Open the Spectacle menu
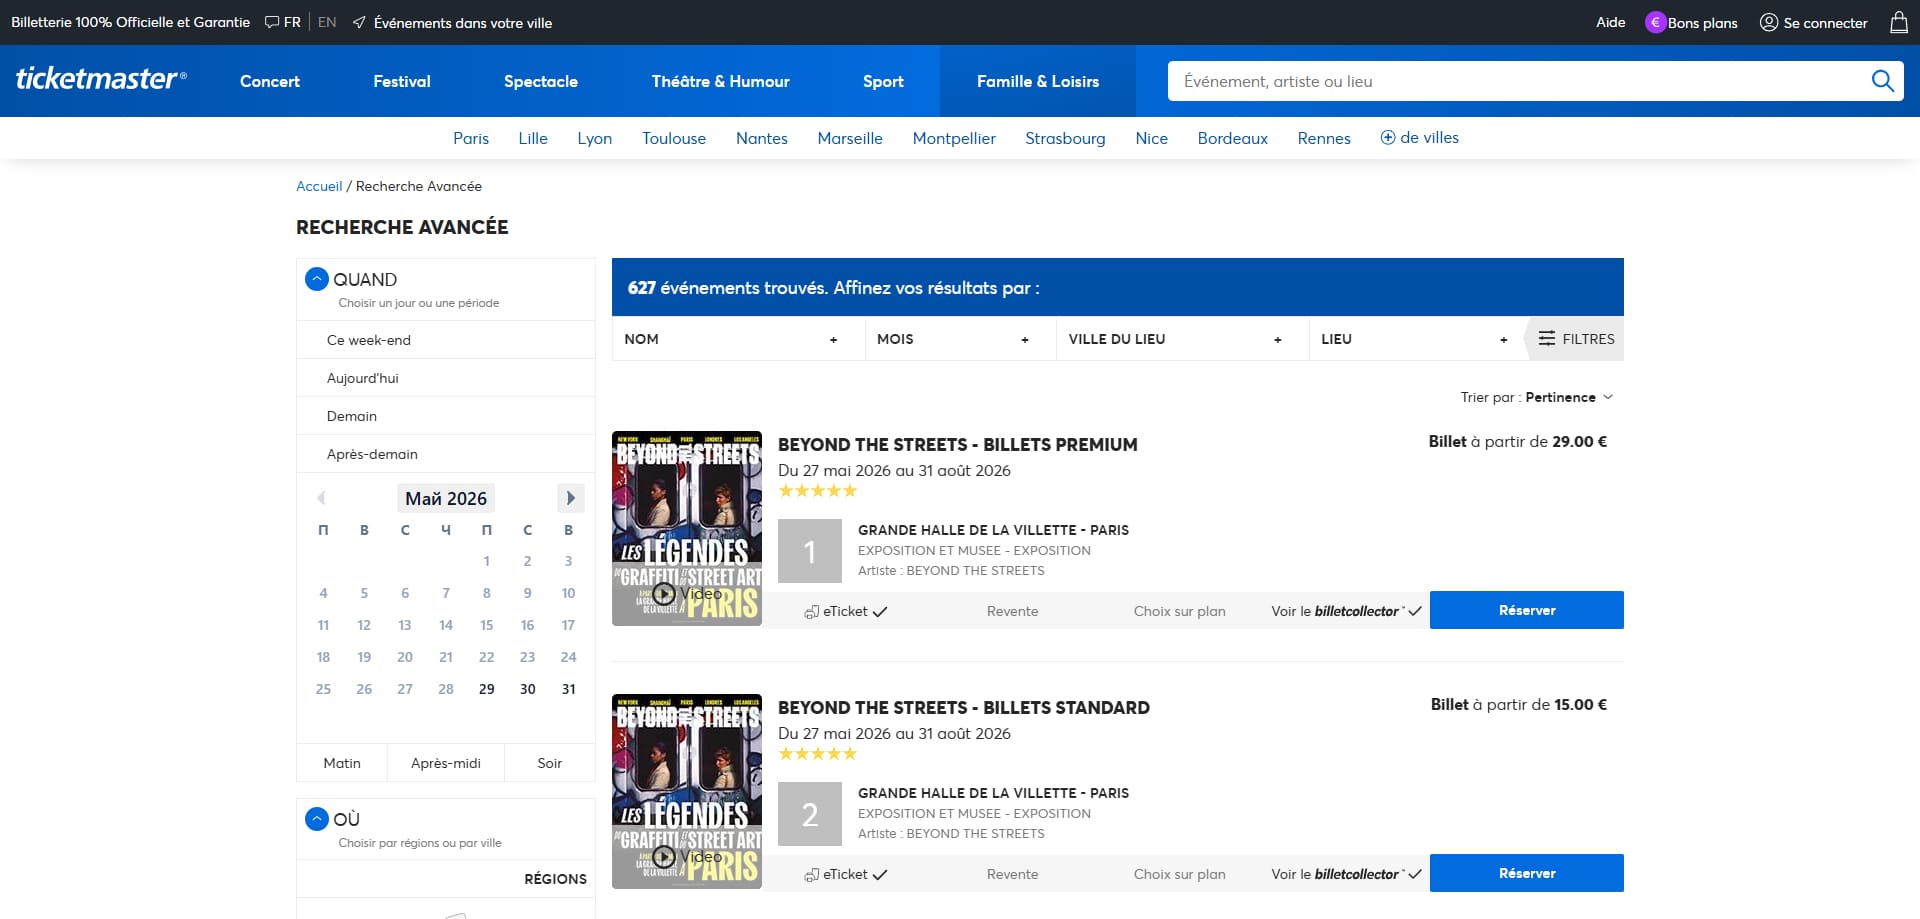Image resolution: width=1920 pixels, height=919 pixels. tap(541, 81)
